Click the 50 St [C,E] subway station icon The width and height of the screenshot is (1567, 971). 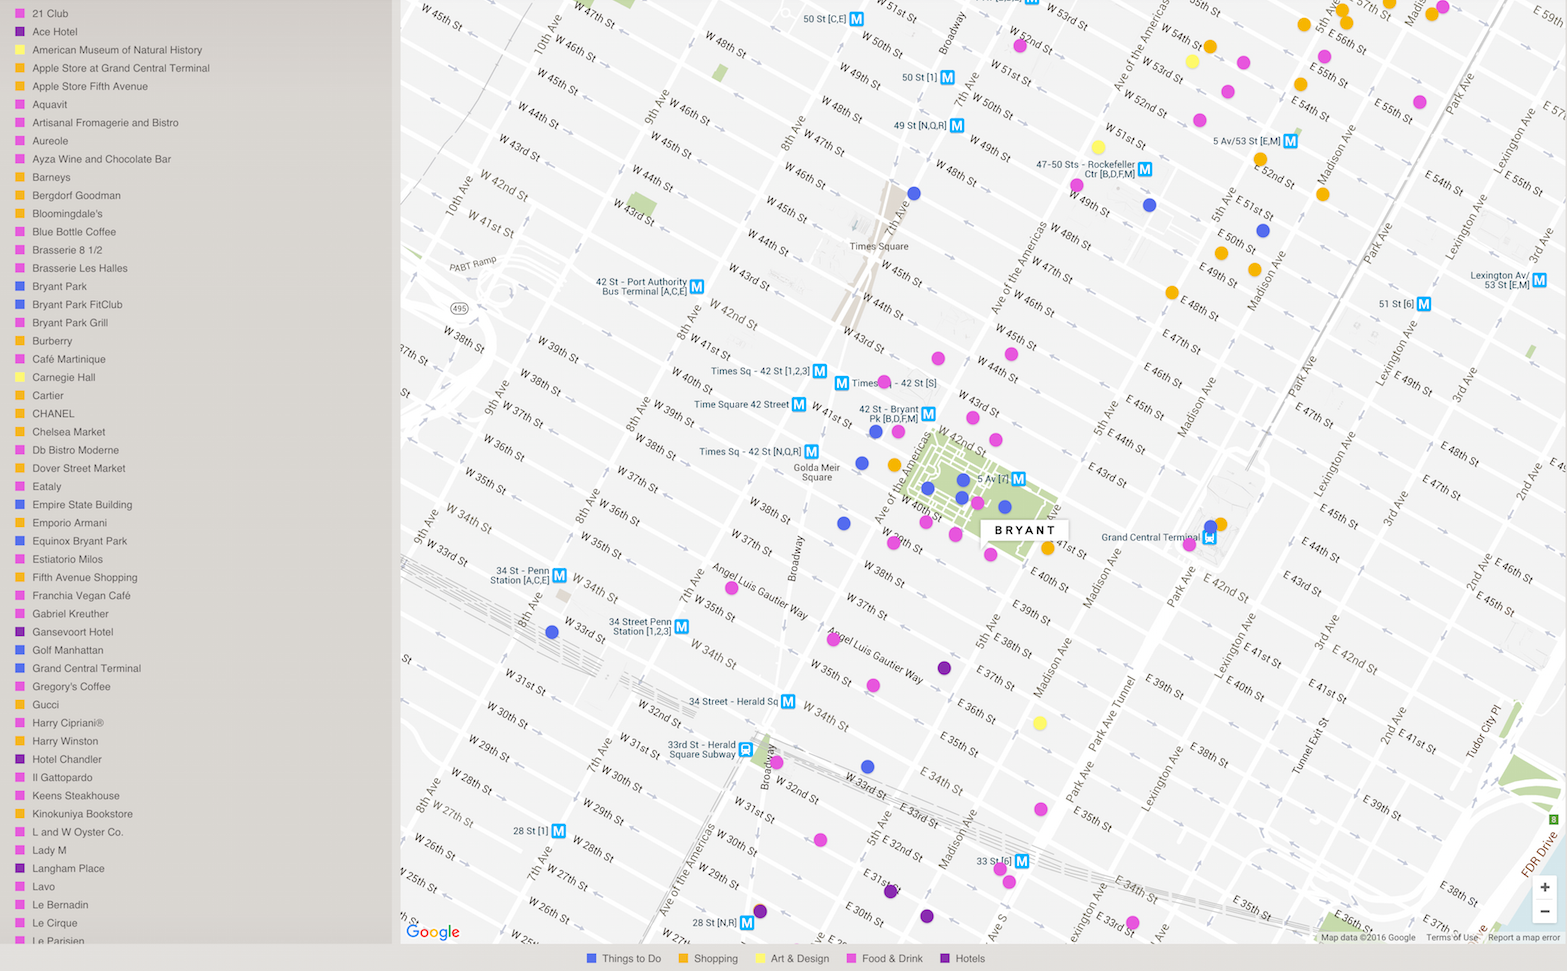point(856,19)
